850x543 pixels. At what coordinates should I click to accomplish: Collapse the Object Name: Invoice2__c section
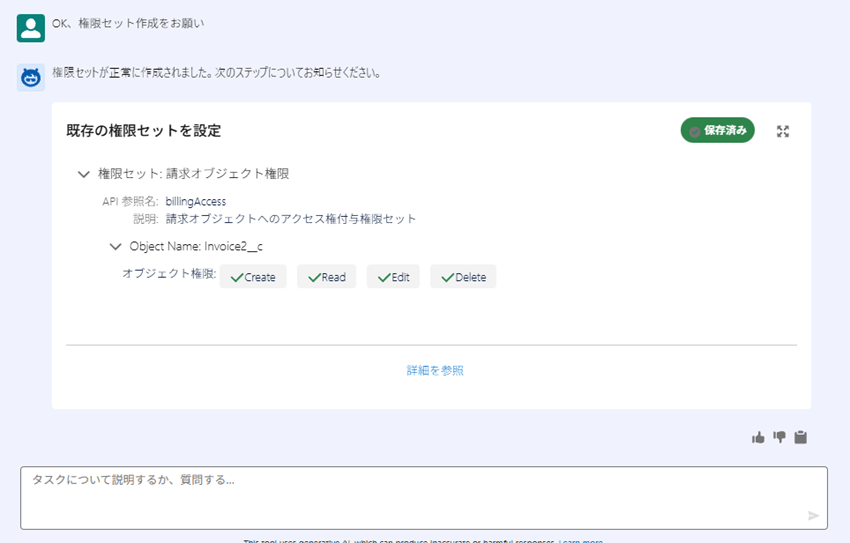[115, 246]
